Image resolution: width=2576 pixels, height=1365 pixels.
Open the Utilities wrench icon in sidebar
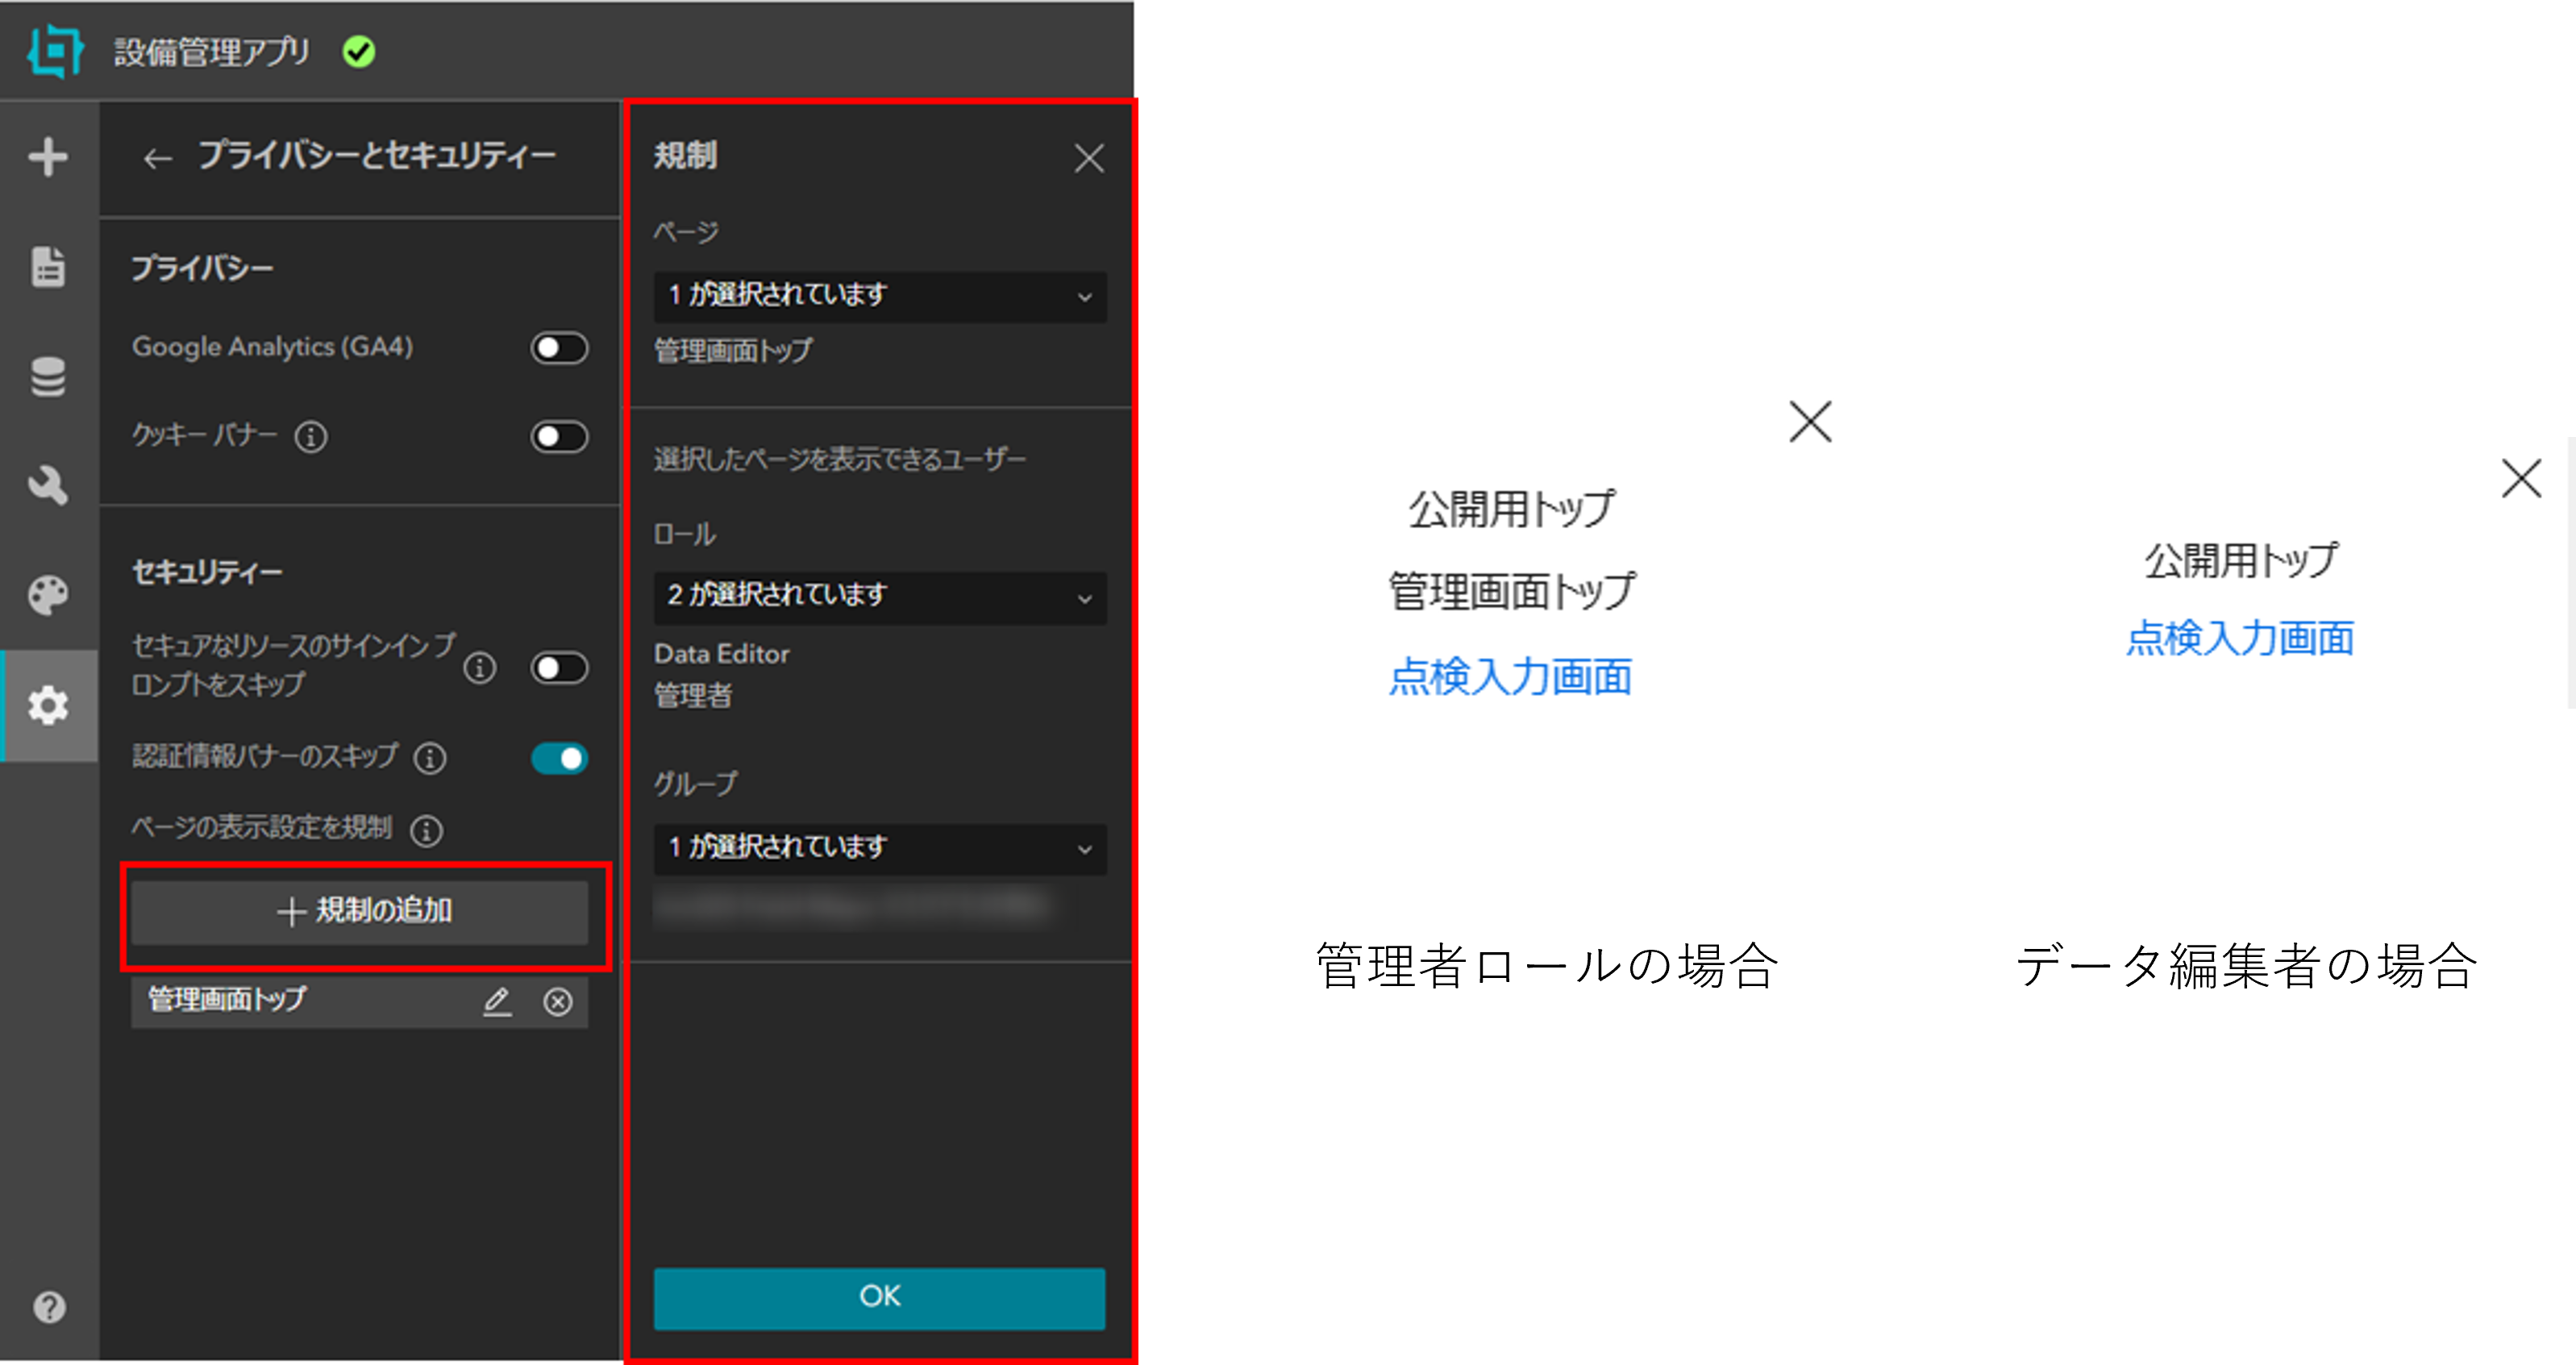(48, 486)
